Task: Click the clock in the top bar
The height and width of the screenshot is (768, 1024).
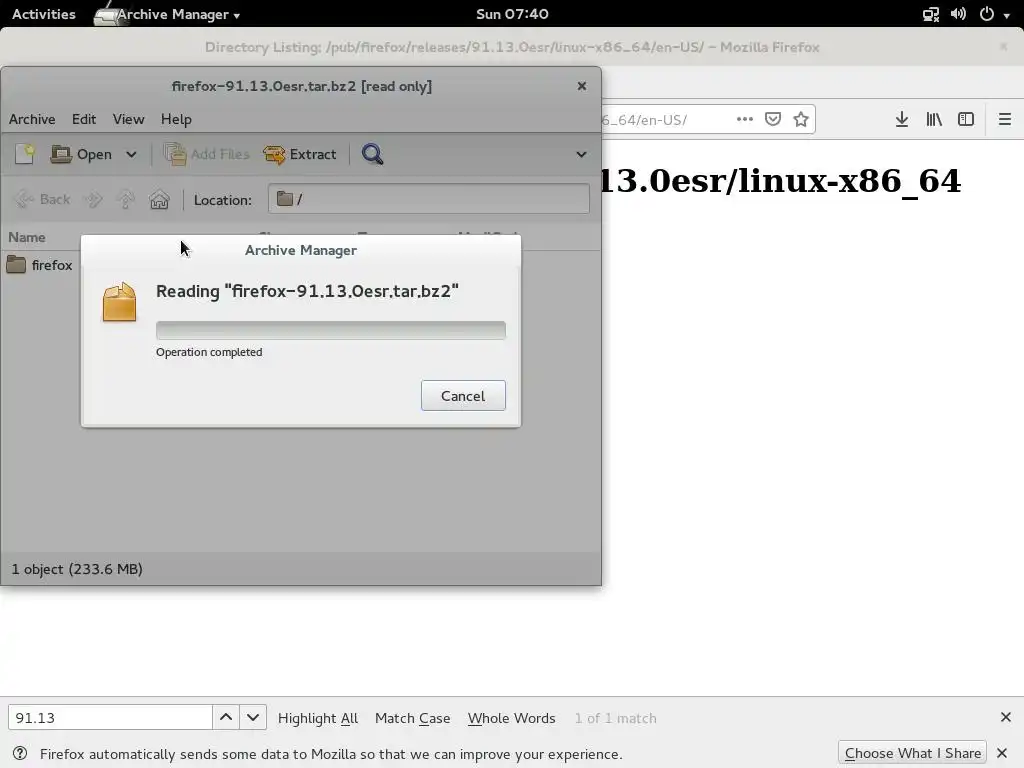Action: (x=512, y=14)
